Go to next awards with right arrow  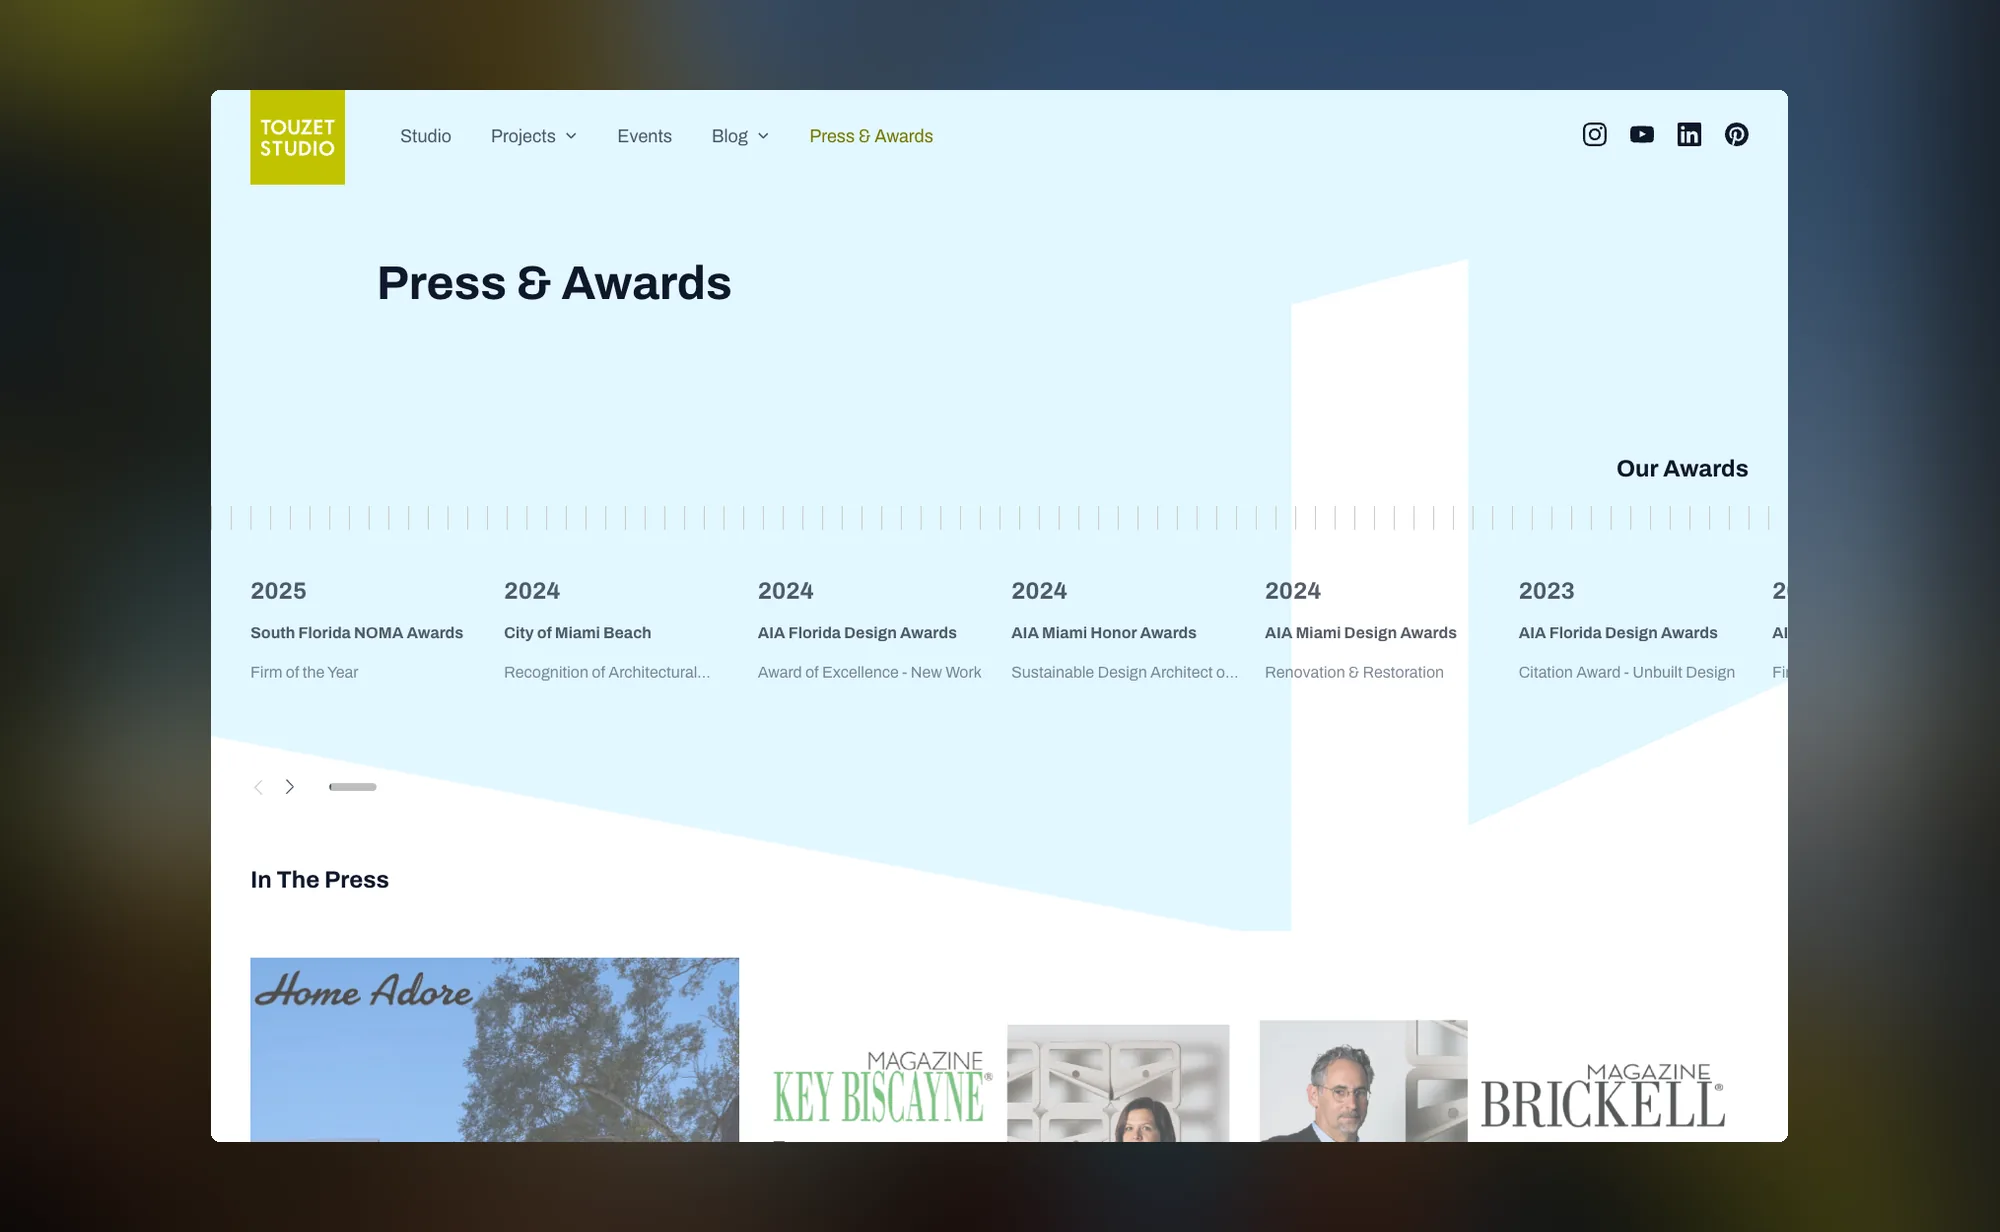[290, 787]
